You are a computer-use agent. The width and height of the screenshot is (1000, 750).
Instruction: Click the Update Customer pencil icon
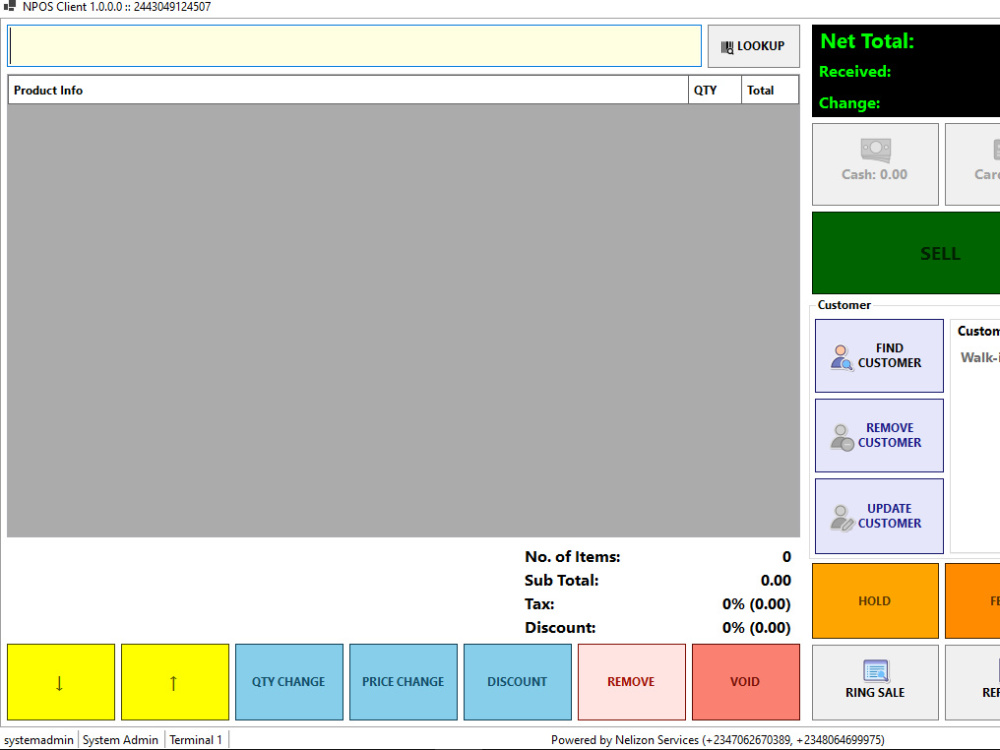(x=842, y=518)
